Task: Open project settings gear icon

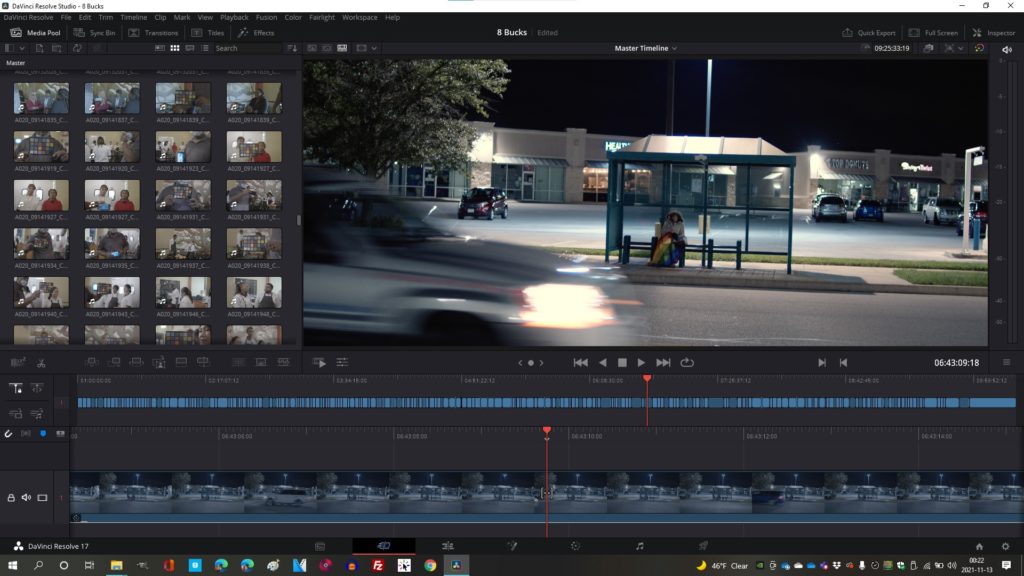Action: click(1005, 546)
